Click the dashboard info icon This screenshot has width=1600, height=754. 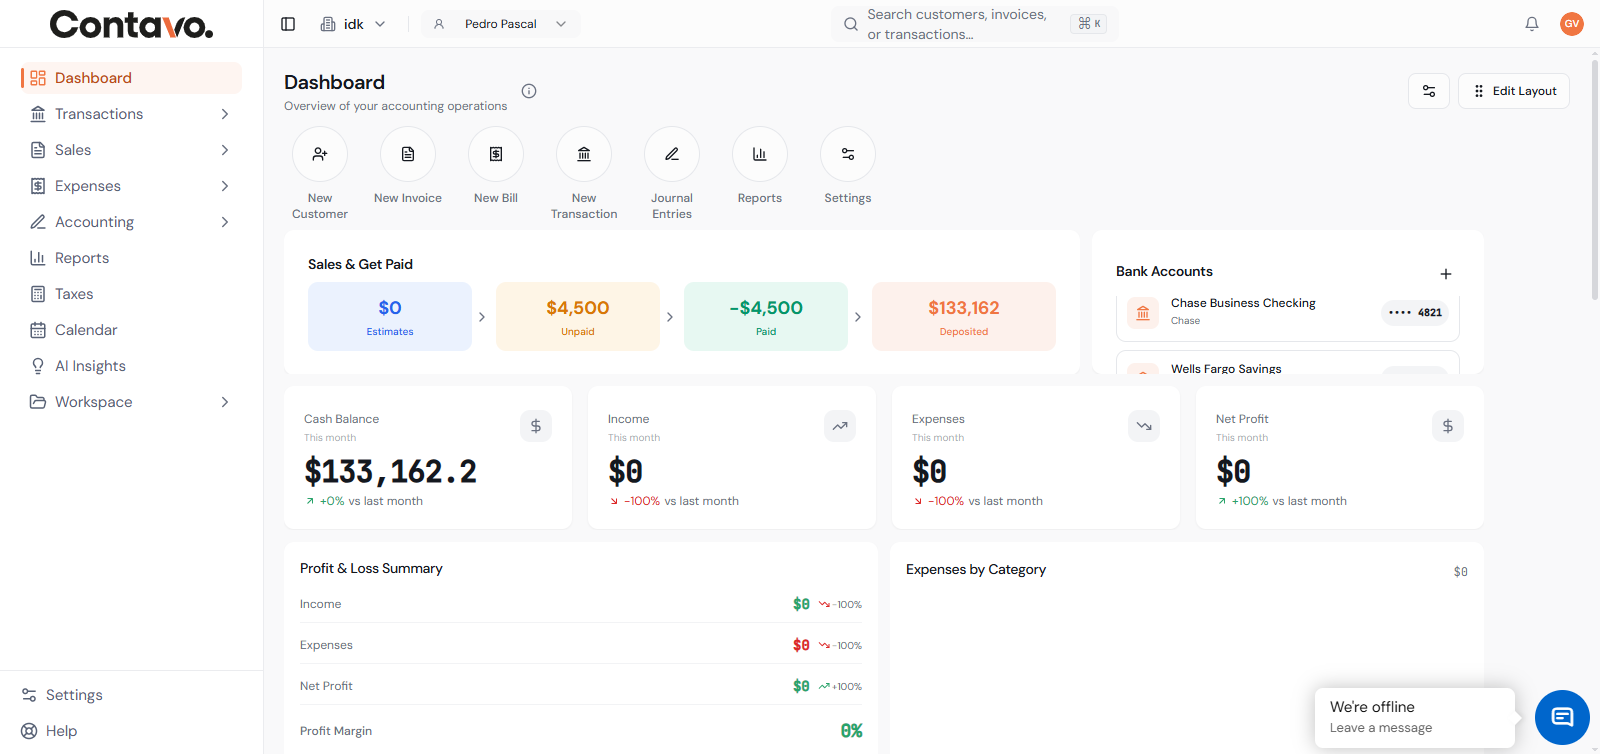click(x=529, y=91)
